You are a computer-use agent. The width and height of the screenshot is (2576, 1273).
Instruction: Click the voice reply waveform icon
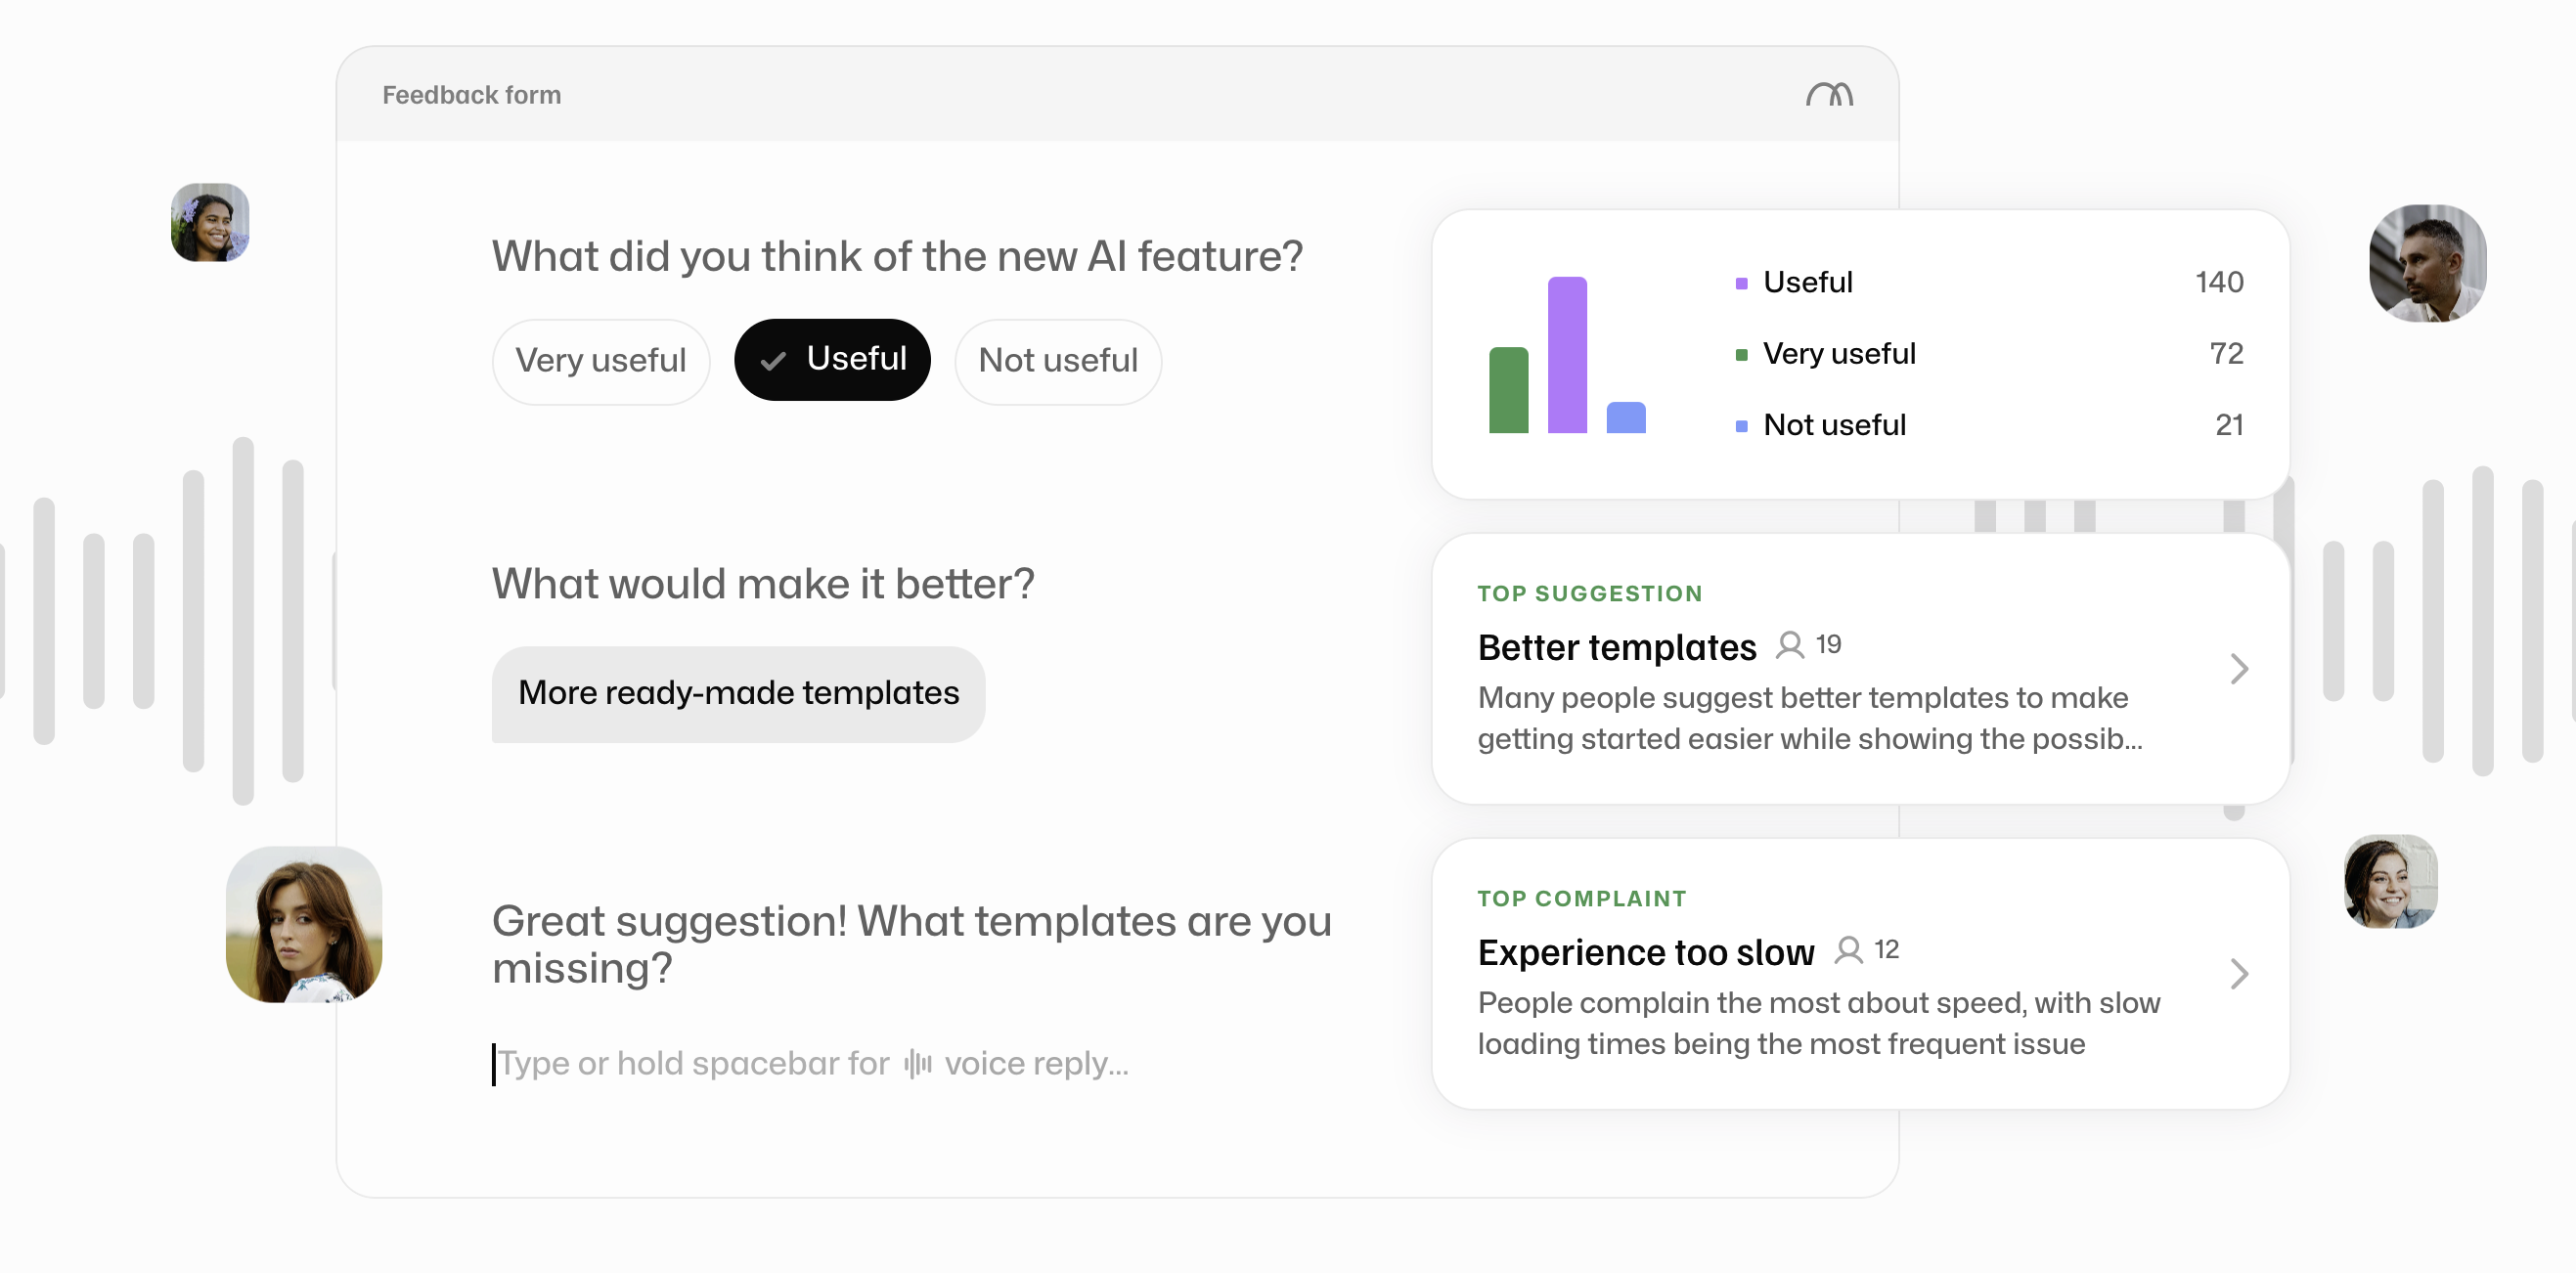tap(917, 1063)
